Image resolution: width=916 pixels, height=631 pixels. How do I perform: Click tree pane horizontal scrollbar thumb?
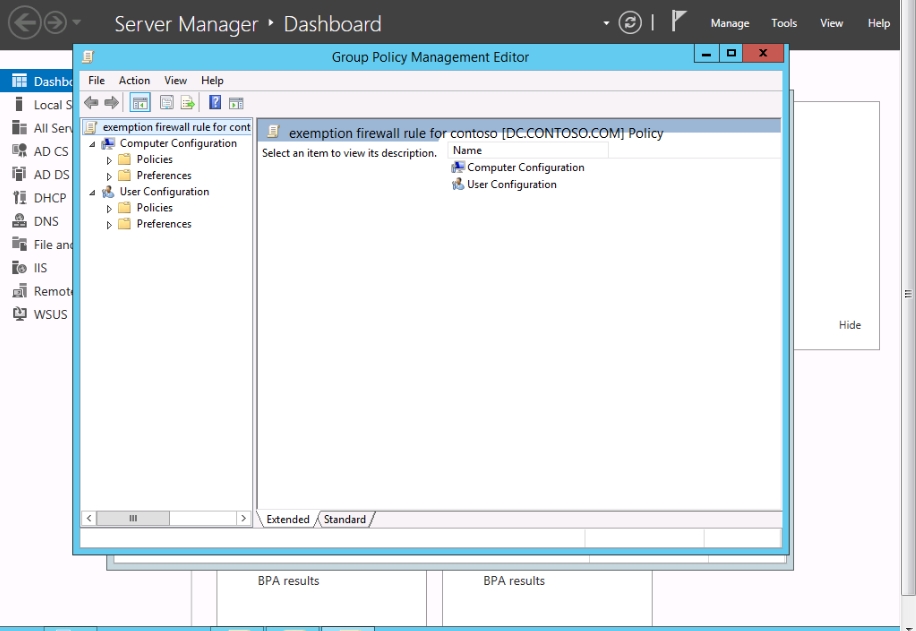coord(133,518)
